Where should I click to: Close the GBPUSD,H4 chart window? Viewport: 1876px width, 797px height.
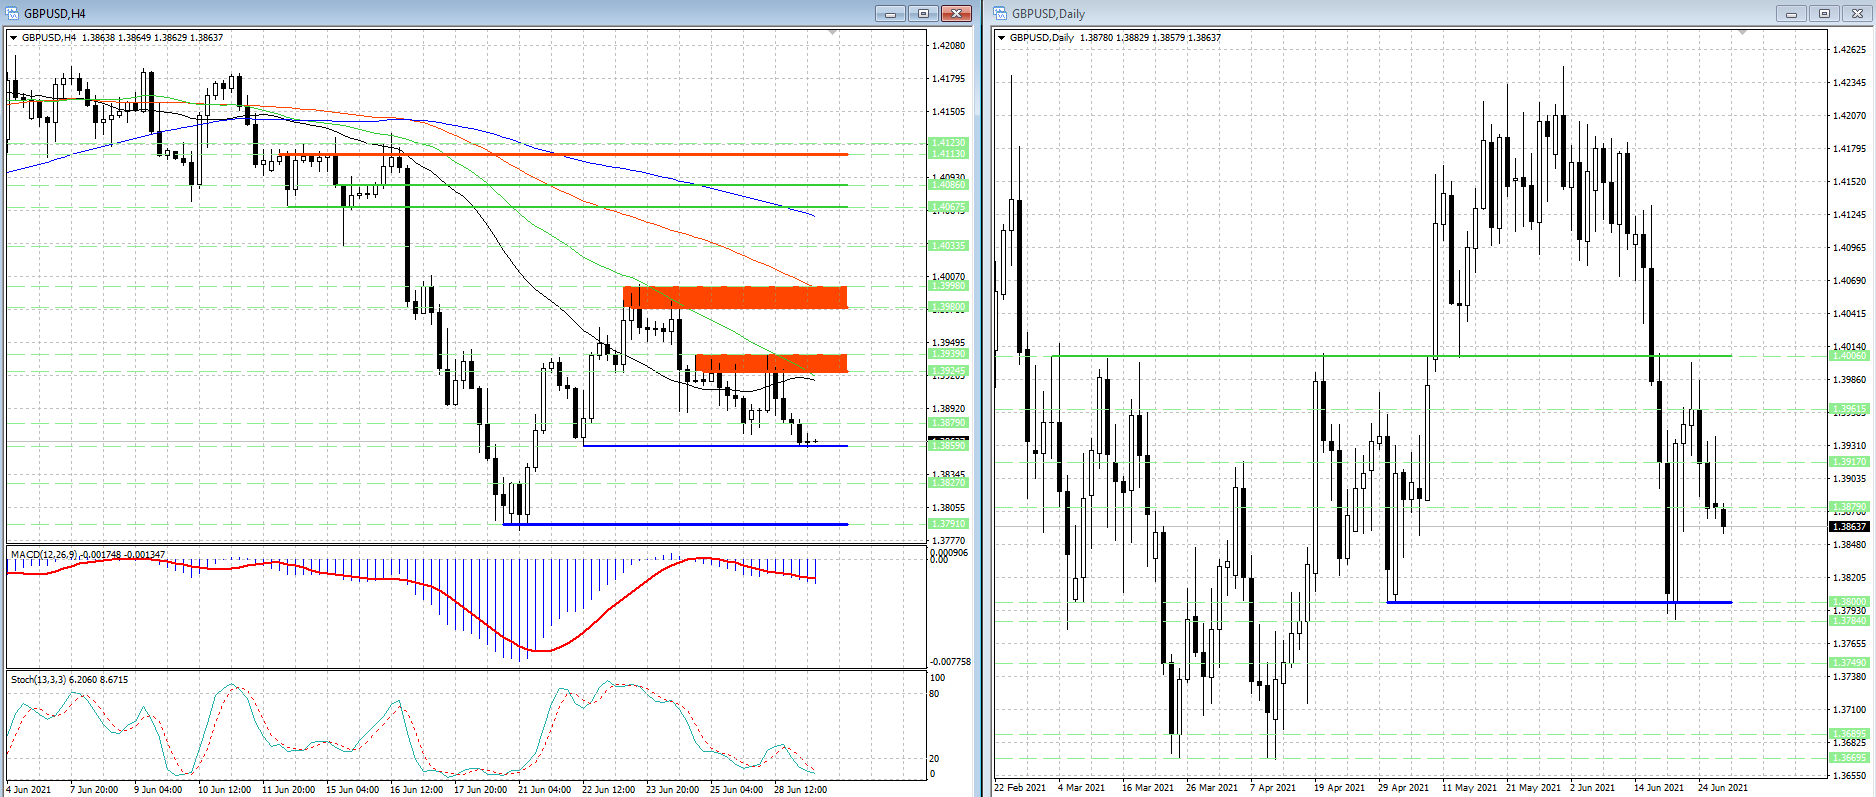[x=957, y=13]
